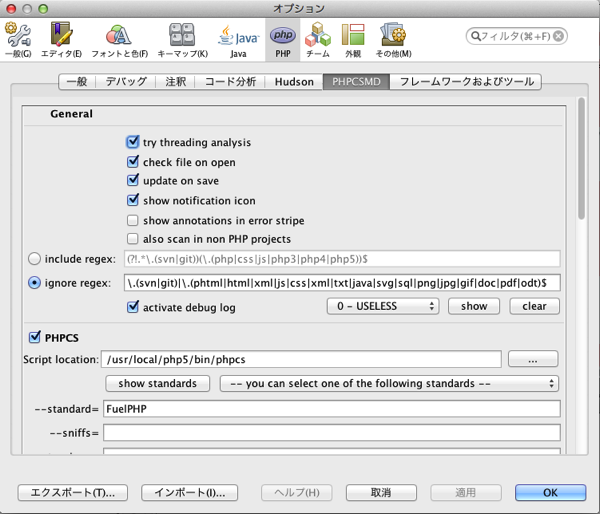Toggle activate debug log checkbox
This screenshot has height=514, width=600.
(x=132, y=307)
